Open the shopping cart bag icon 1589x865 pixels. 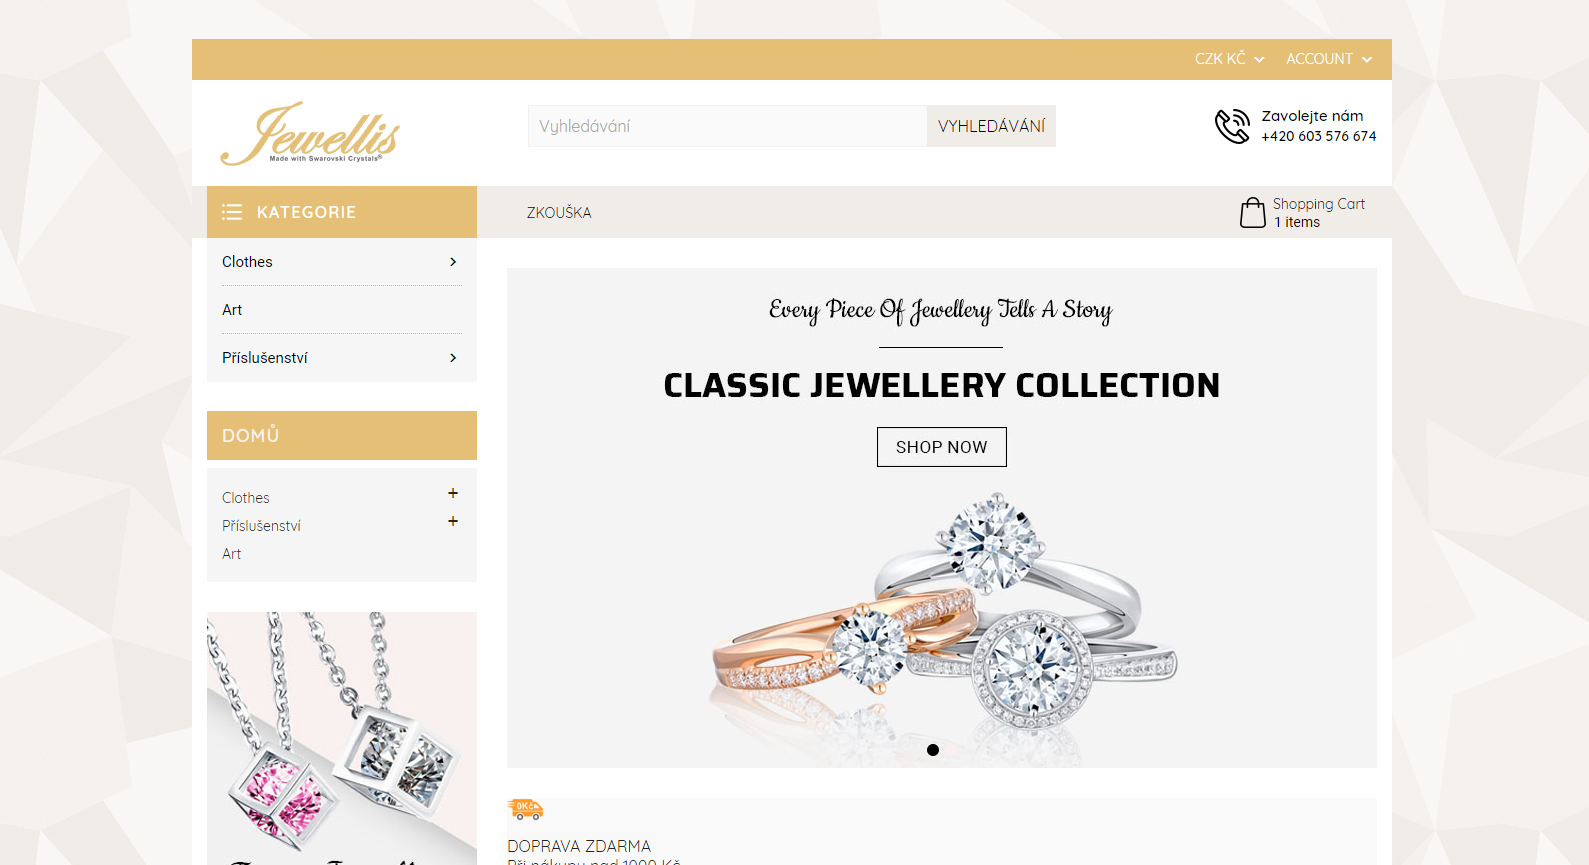(x=1252, y=212)
